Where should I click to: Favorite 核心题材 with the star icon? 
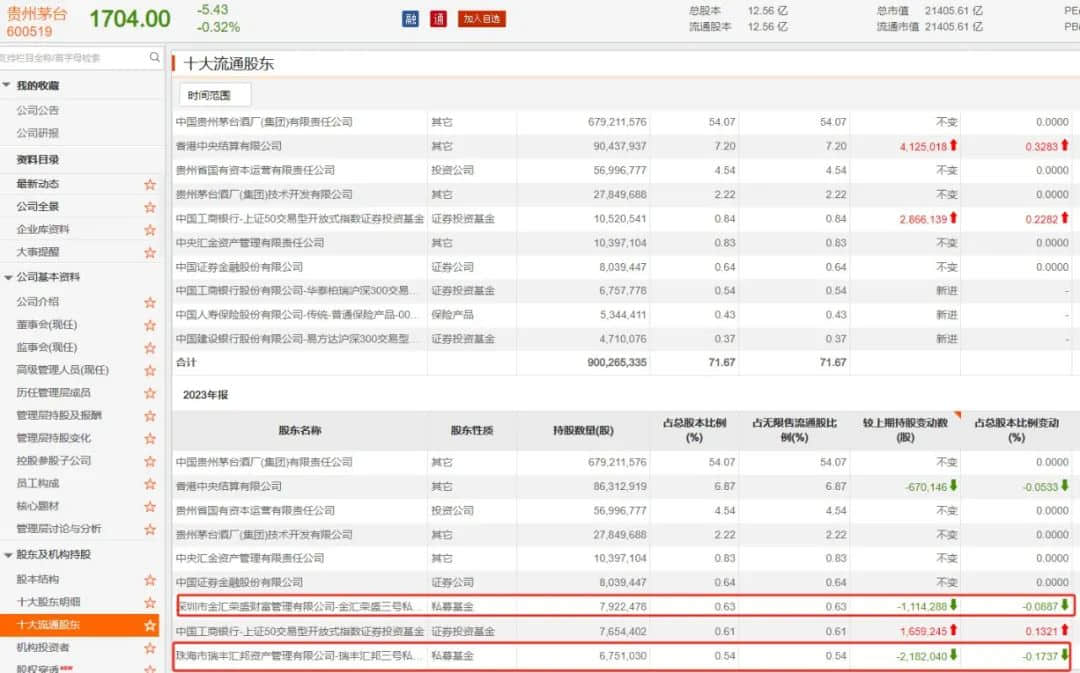pyautogui.click(x=150, y=506)
